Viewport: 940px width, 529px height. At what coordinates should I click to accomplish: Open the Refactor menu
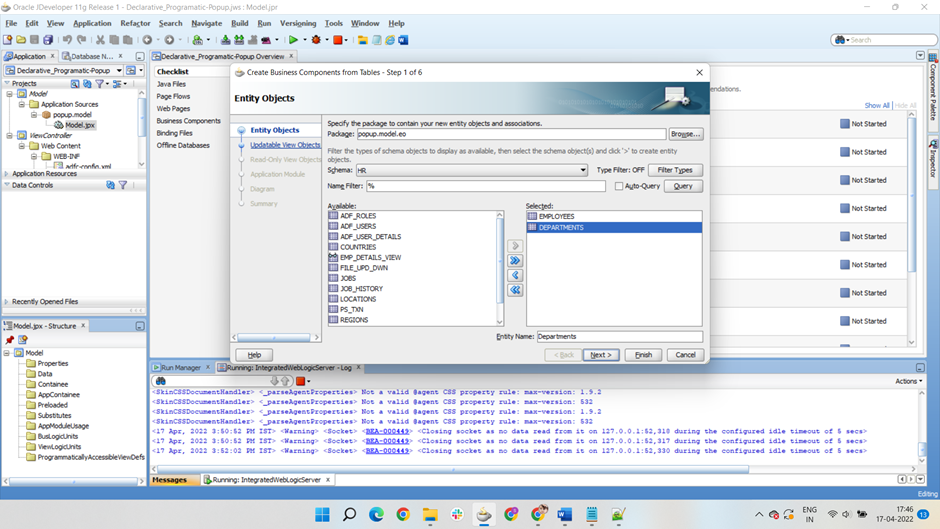(135, 23)
